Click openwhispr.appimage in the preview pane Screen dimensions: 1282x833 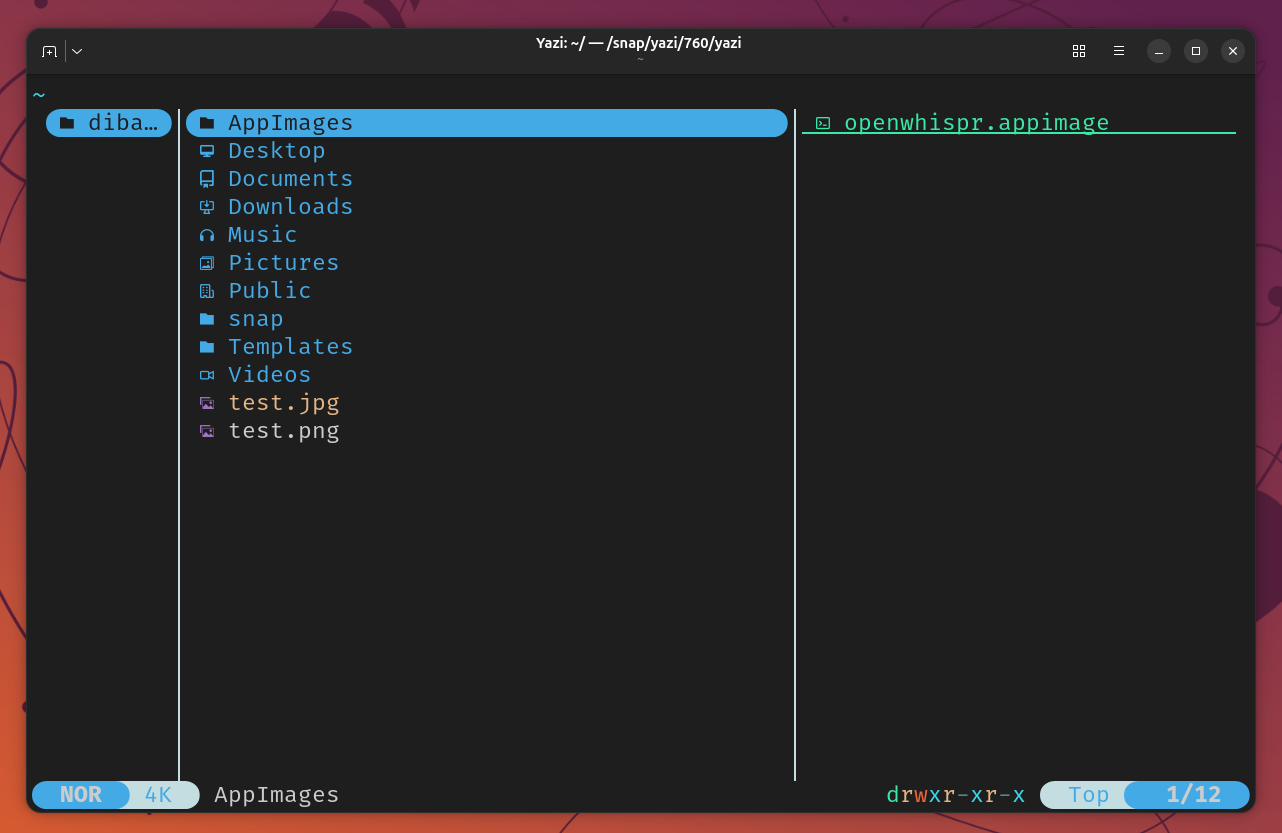pyautogui.click(x=977, y=123)
